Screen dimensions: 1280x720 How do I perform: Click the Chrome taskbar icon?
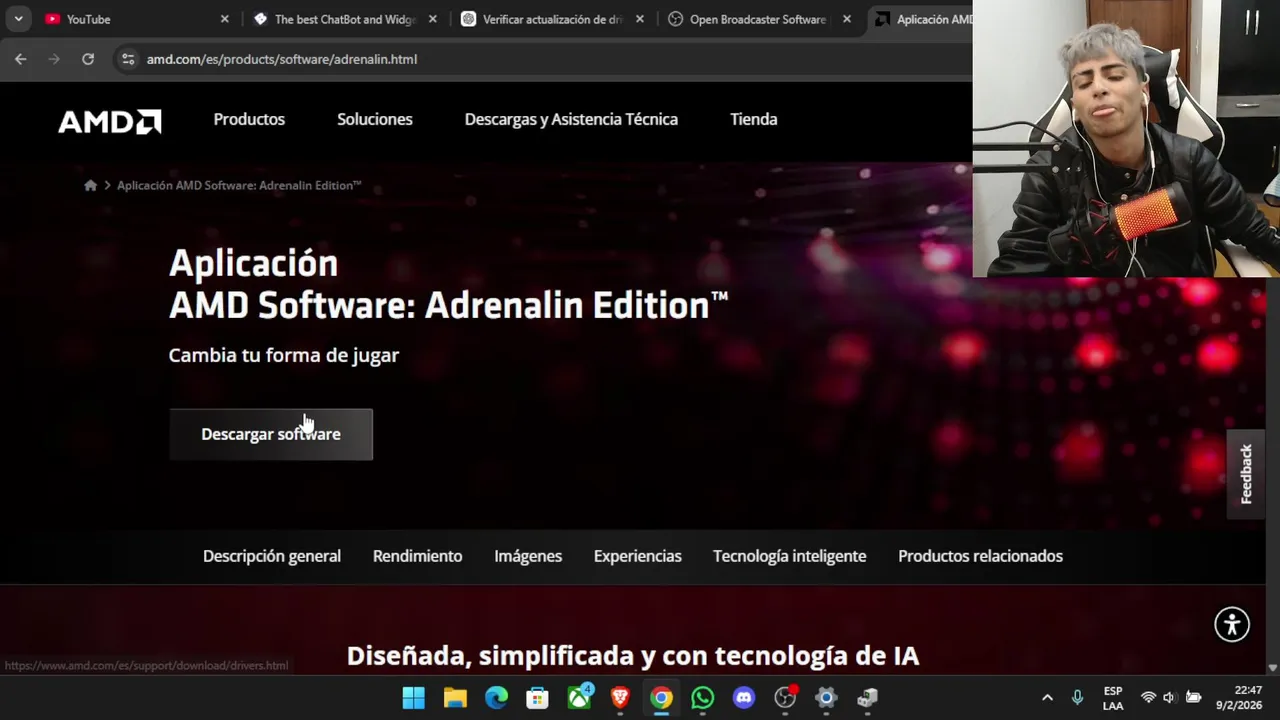click(x=661, y=697)
